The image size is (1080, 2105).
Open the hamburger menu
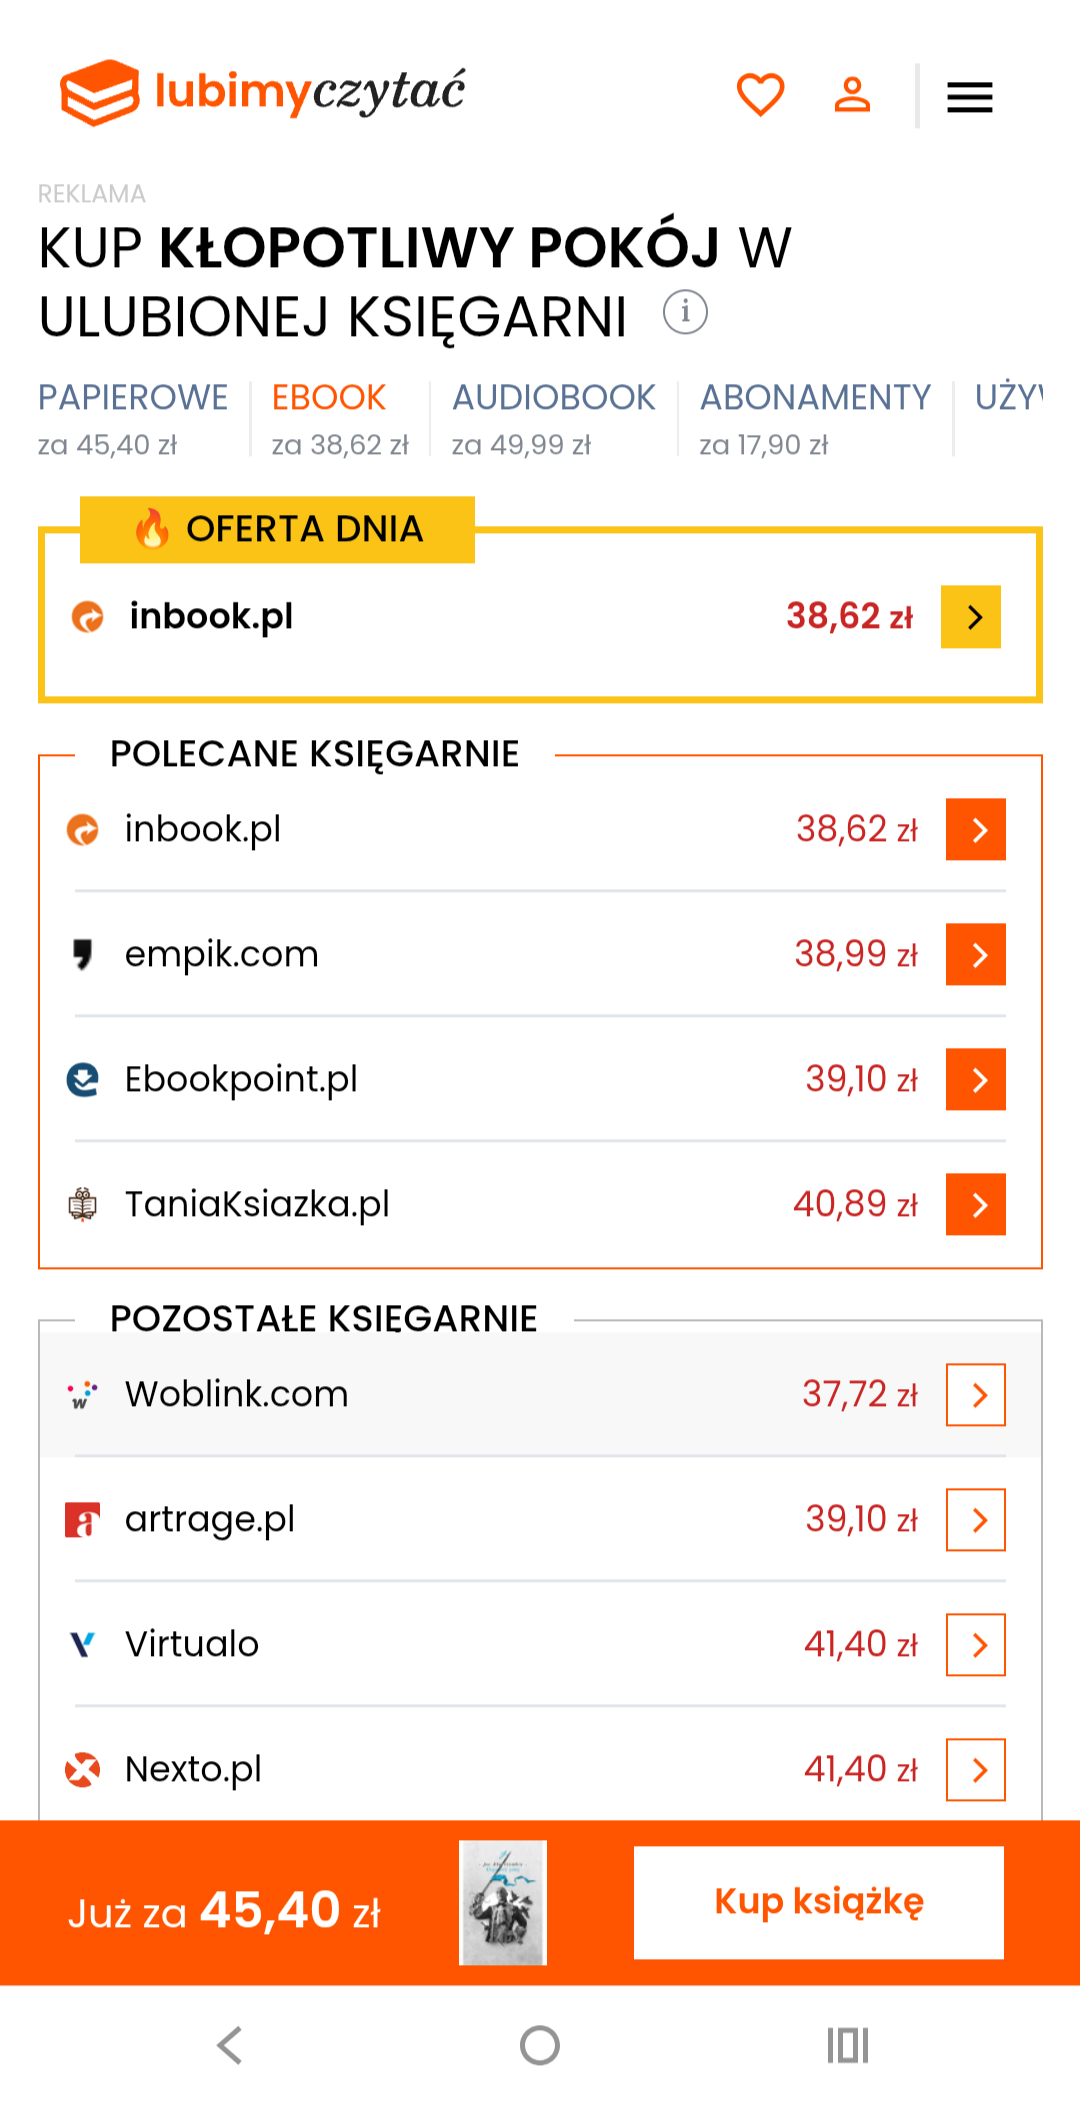point(969,97)
